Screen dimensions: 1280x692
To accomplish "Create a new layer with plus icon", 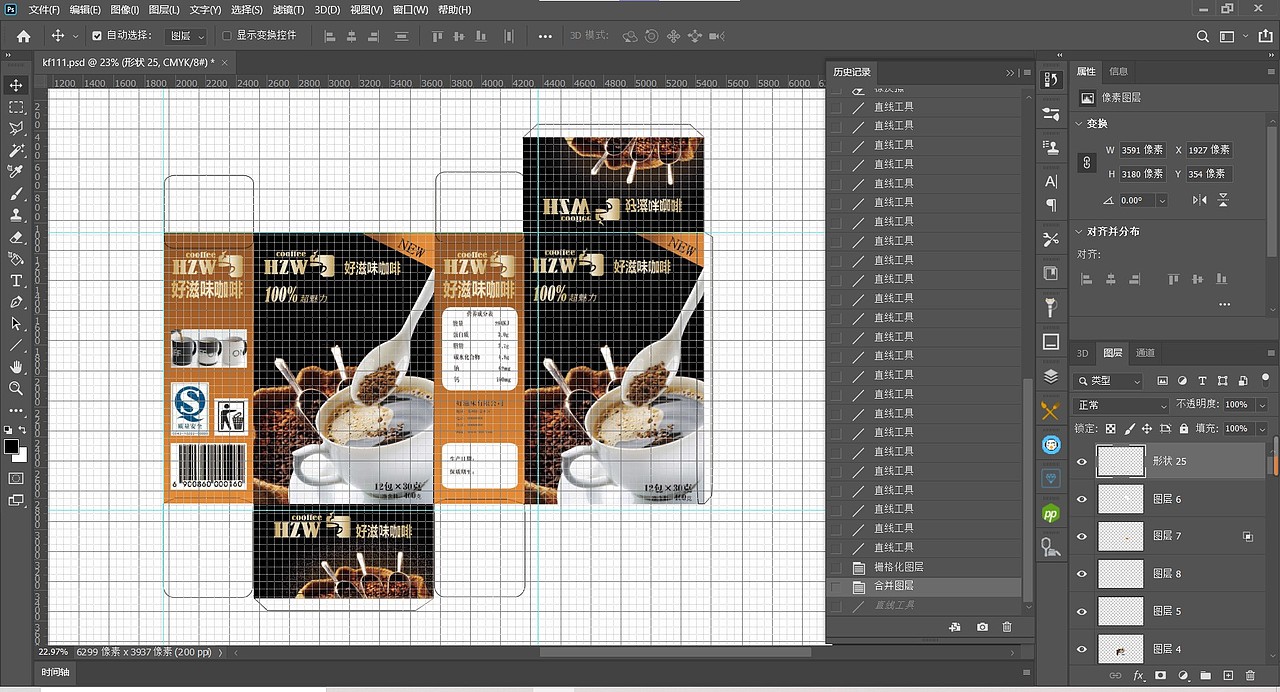I will click(1228, 676).
